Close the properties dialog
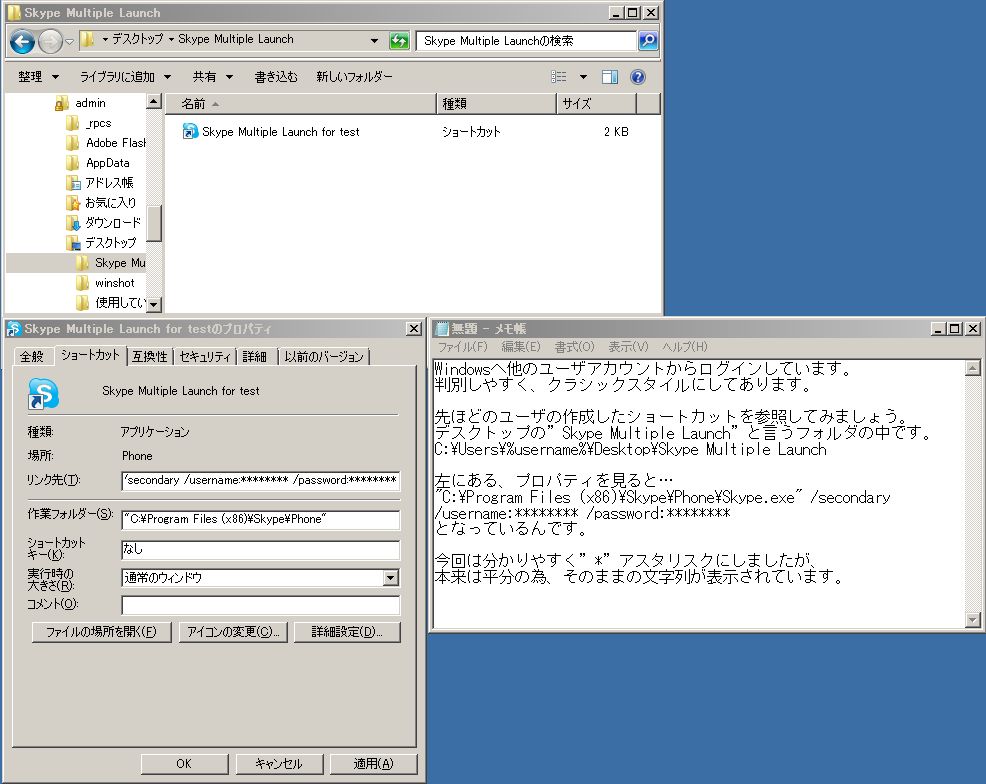 point(414,329)
